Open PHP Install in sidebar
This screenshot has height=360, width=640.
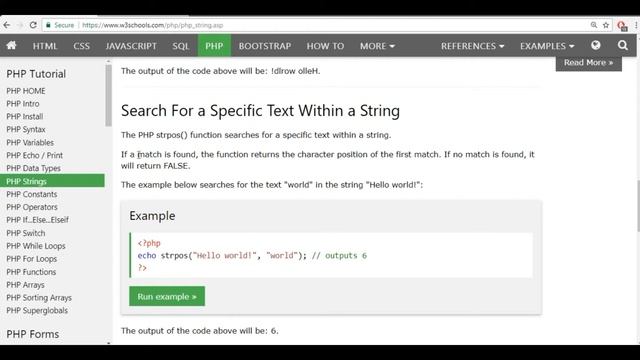(x=24, y=116)
